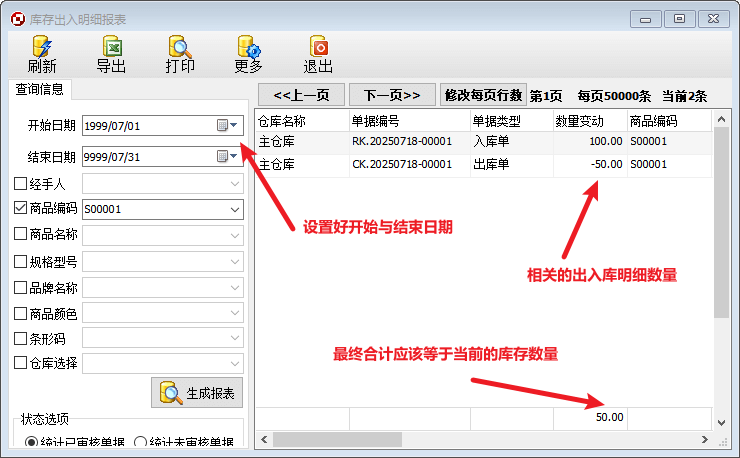Expand the 规格型号 dropdown list
Screen dimensions: 740x458
[x=235, y=262]
